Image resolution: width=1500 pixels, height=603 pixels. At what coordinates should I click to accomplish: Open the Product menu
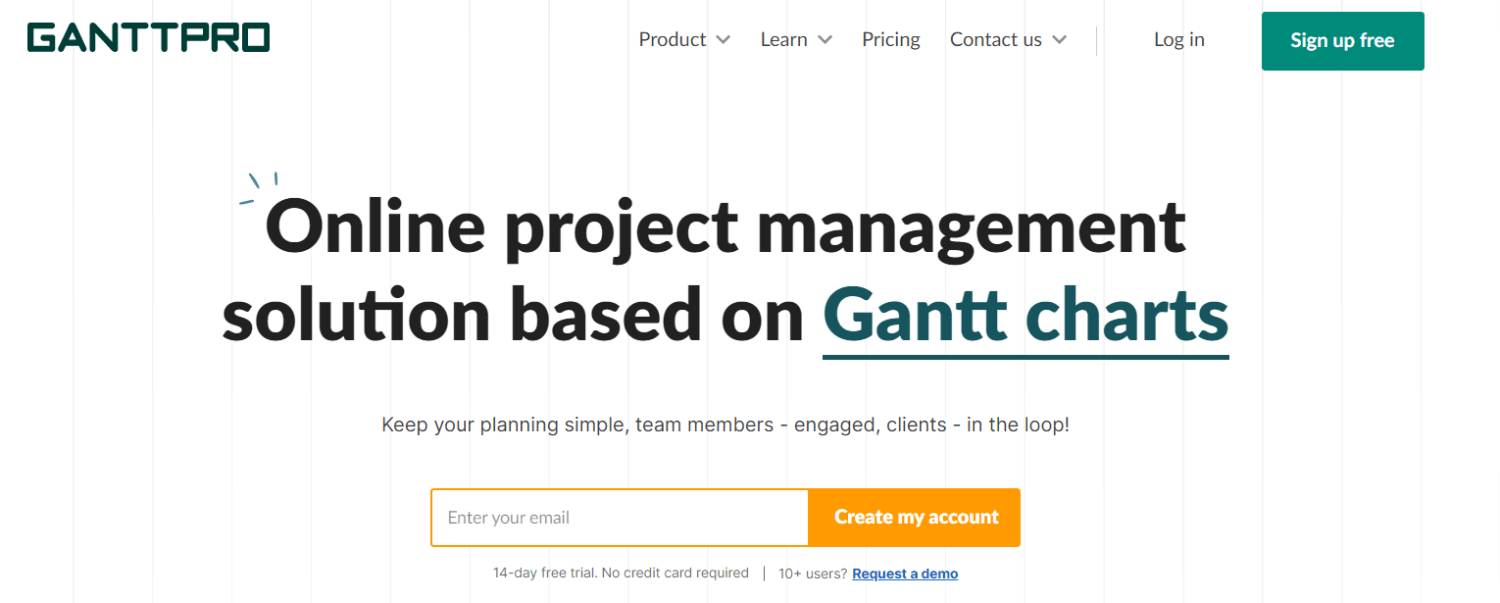point(672,39)
